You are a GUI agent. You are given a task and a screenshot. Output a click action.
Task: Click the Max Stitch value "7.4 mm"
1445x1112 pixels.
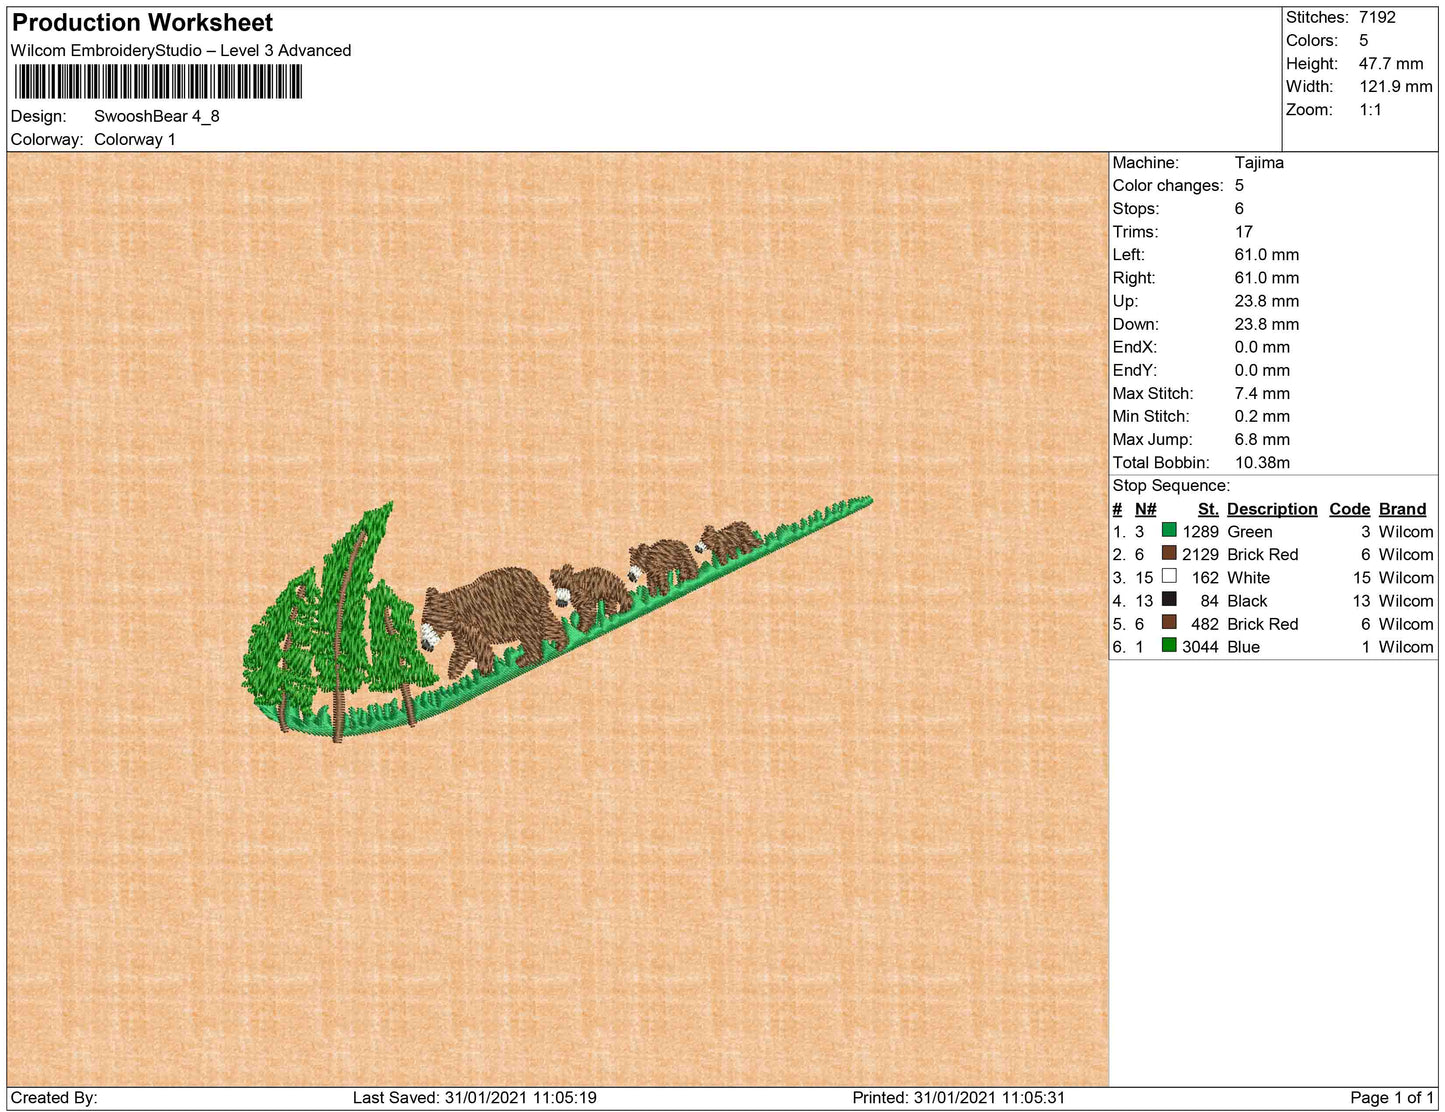[x=1262, y=393]
